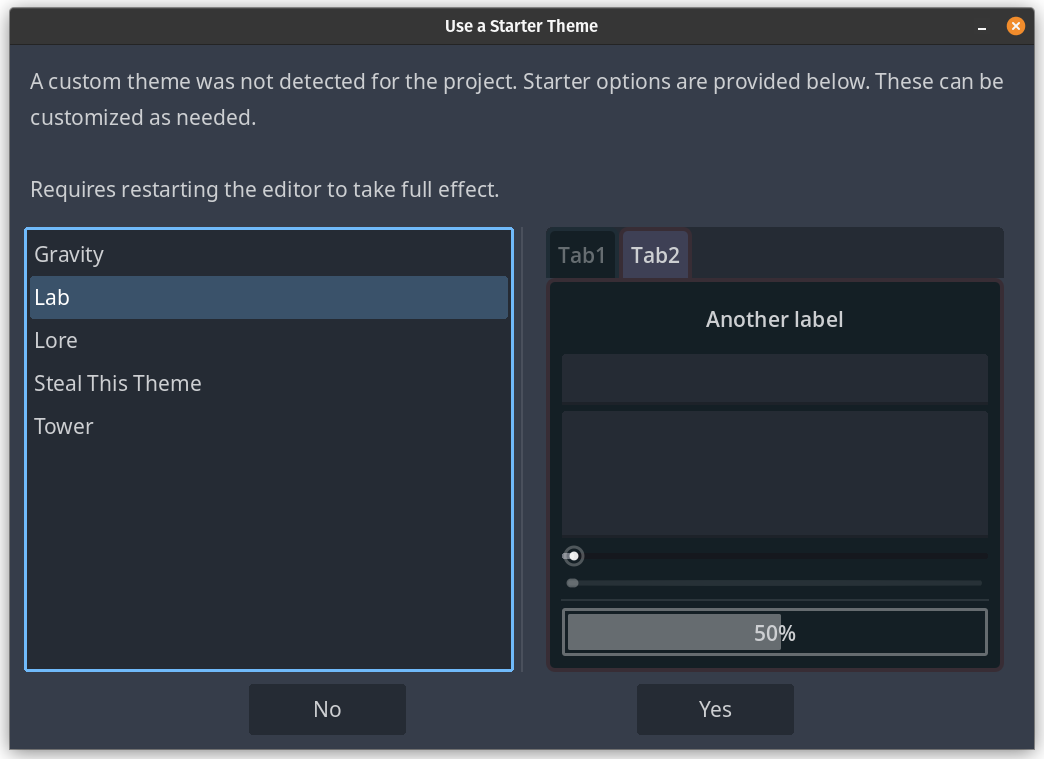Screen dimensions: 1044x759
Task: Open Tab2 in the theme preview
Action: point(655,256)
